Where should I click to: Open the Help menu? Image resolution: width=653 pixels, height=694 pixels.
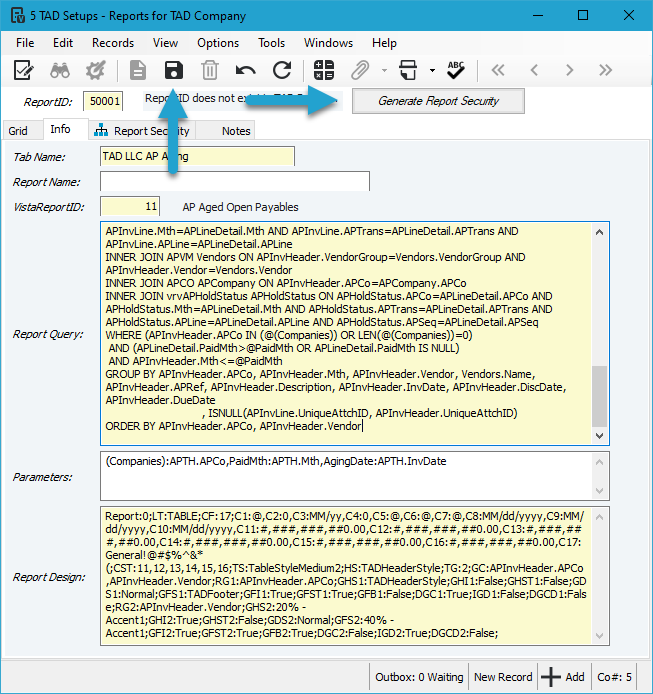[384, 43]
